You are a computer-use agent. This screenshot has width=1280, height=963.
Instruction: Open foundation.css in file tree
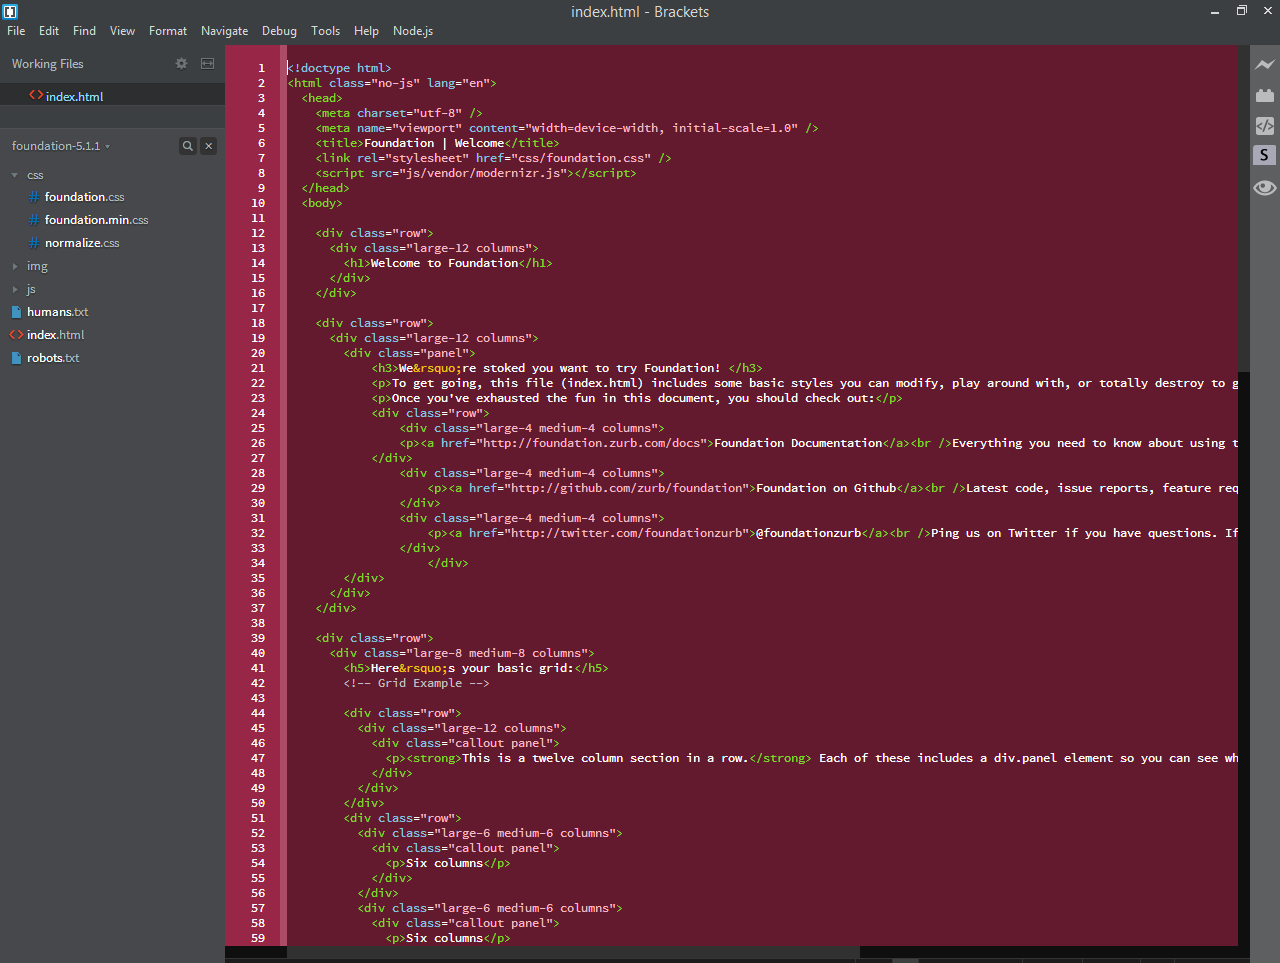85,197
